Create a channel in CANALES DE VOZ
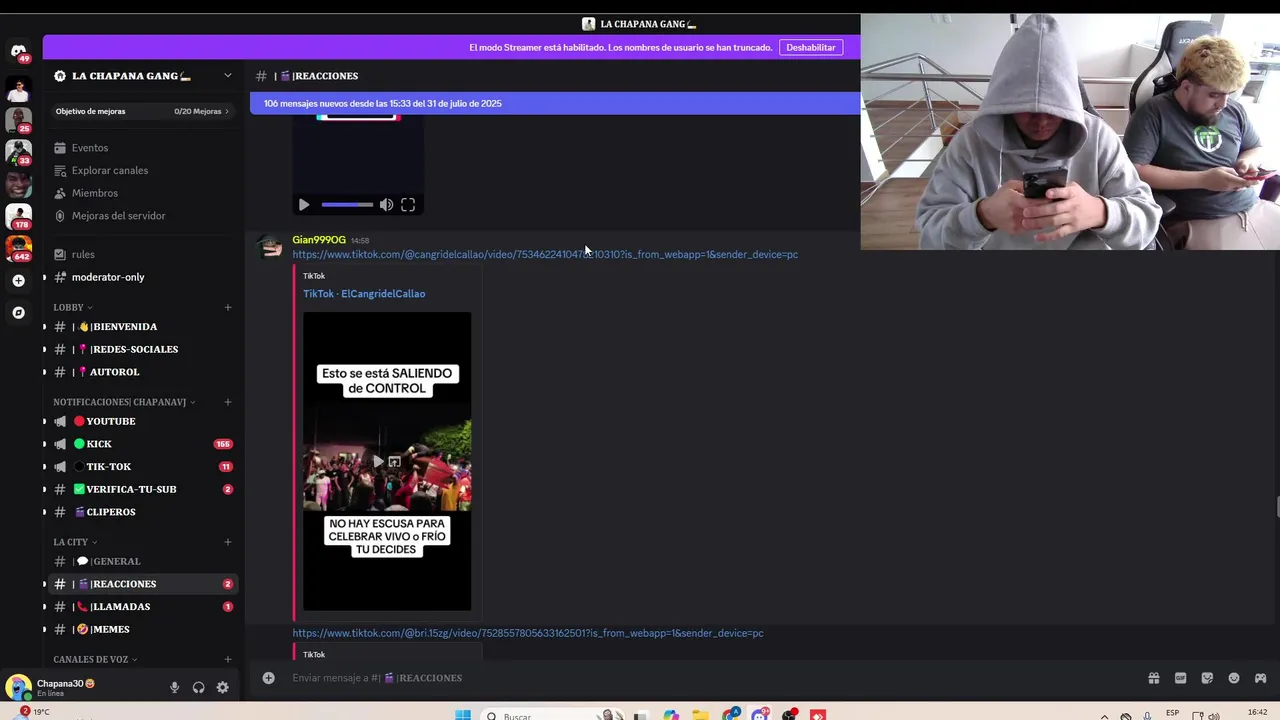The height and width of the screenshot is (720, 1280). click(x=228, y=659)
